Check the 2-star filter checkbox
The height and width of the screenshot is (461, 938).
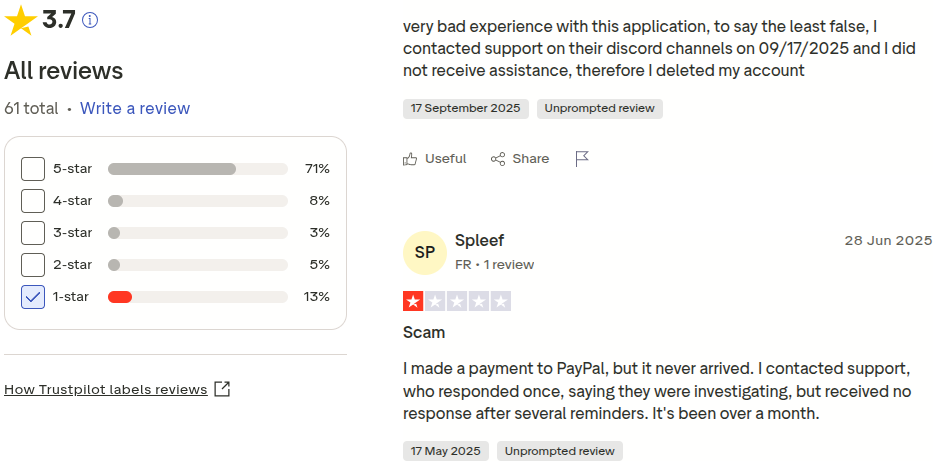(x=33, y=265)
